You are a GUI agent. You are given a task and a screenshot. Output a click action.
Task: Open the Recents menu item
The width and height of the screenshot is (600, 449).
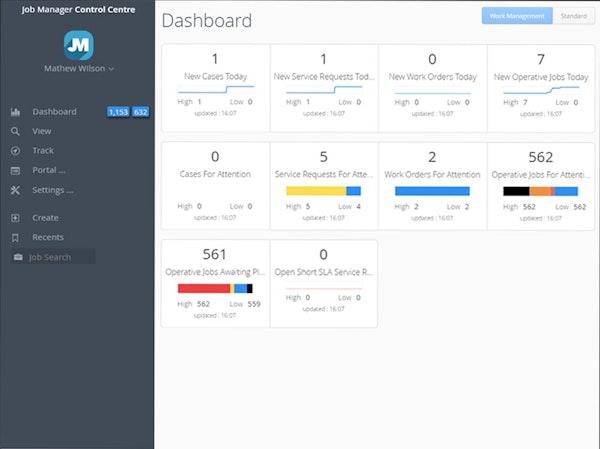pos(47,238)
